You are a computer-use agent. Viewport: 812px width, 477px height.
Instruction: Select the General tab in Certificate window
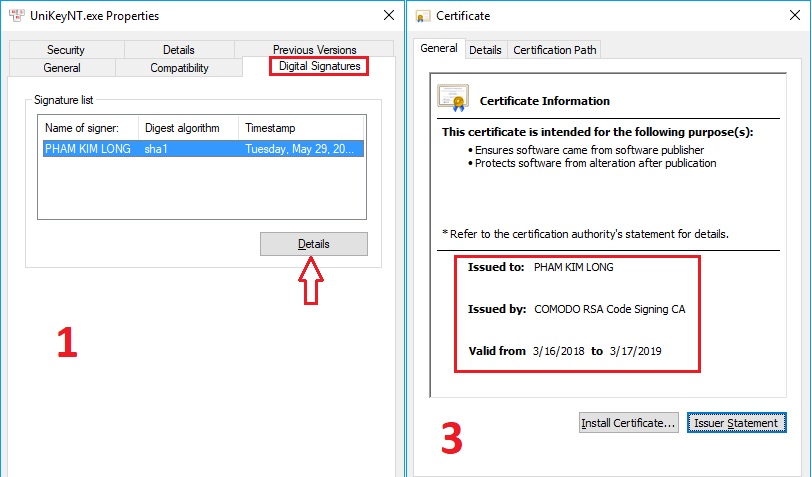439,48
